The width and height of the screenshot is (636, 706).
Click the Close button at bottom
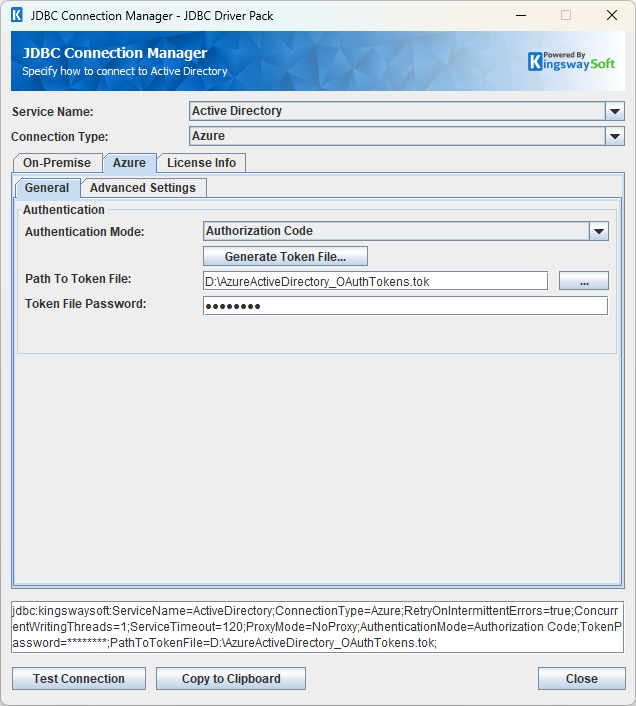click(x=581, y=679)
